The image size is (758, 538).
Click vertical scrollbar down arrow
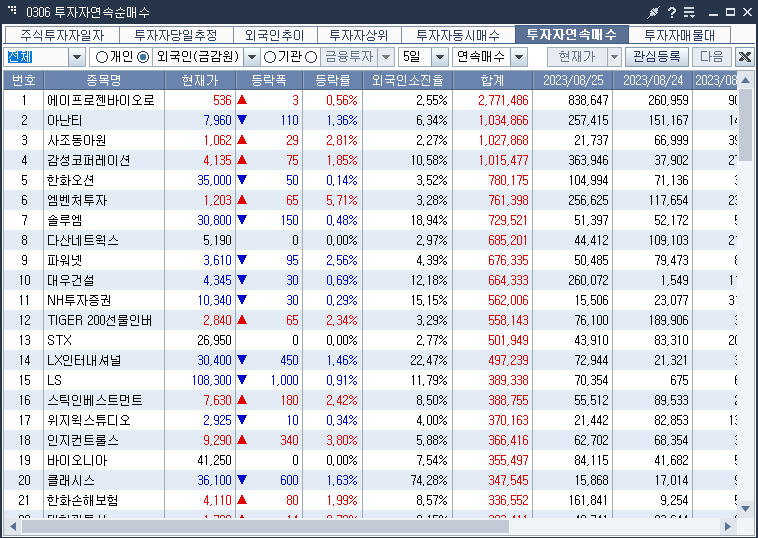(745, 509)
